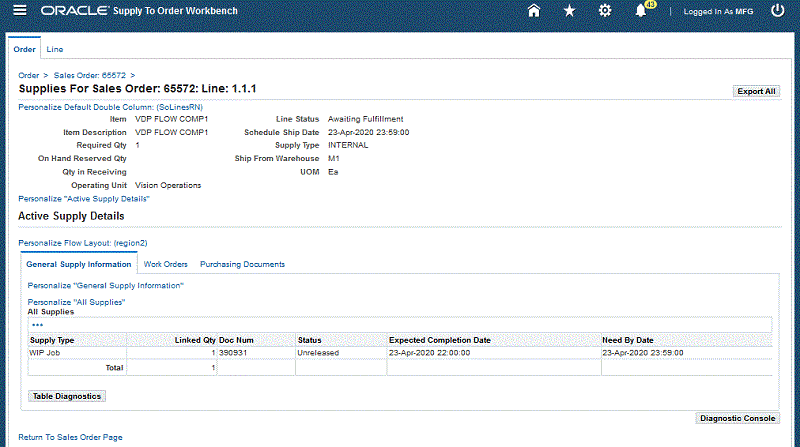800x447 pixels.
Task: Click Personalize "Active Supply Details" link
Action: click(x=84, y=199)
